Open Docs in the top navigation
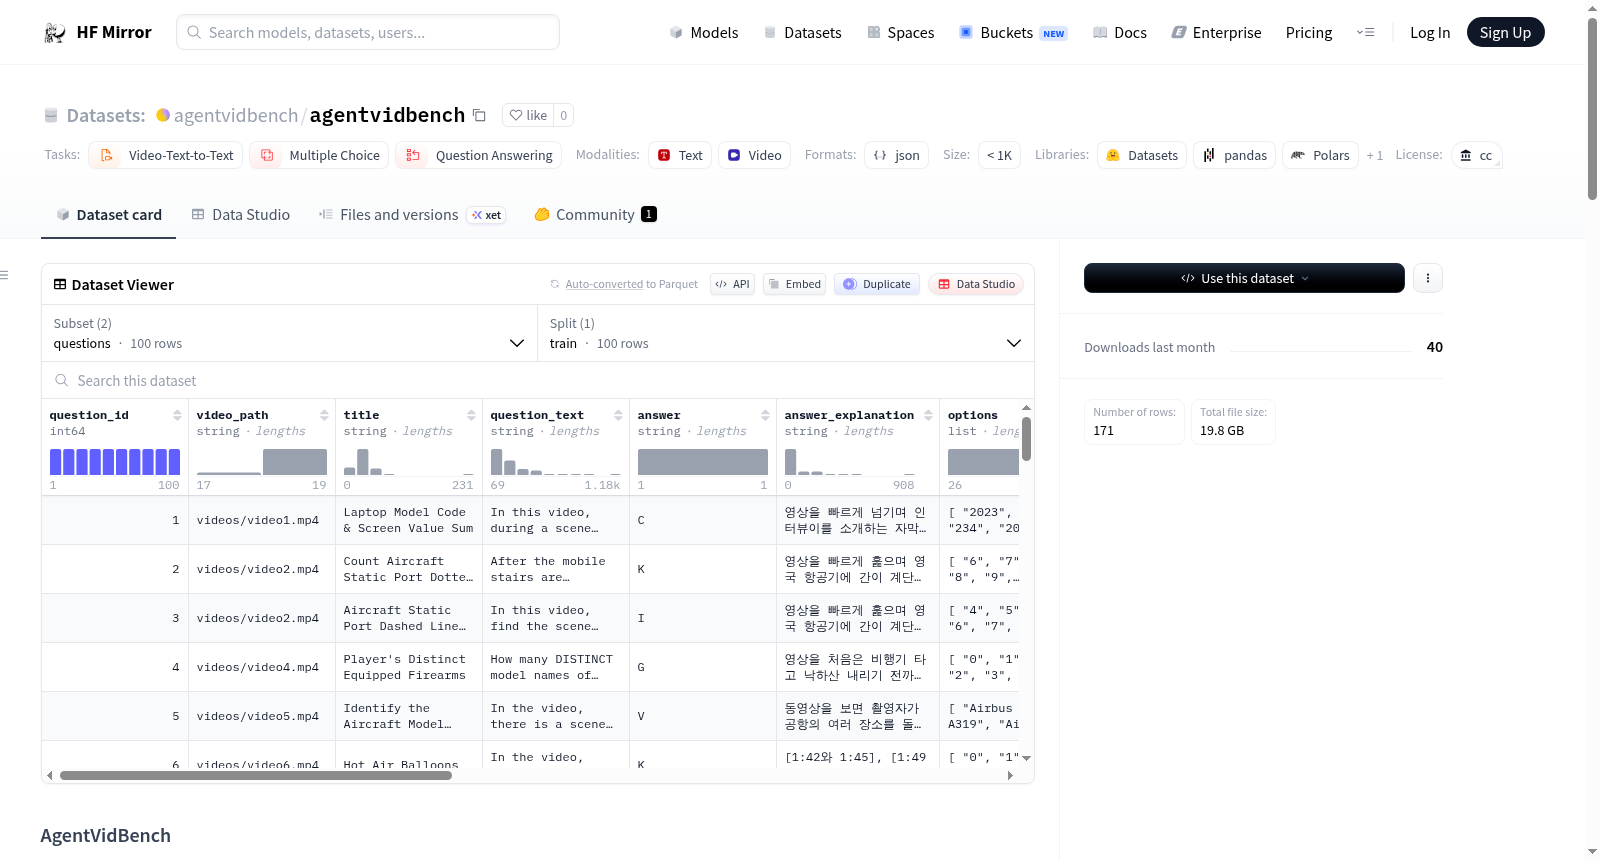 [1120, 32]
